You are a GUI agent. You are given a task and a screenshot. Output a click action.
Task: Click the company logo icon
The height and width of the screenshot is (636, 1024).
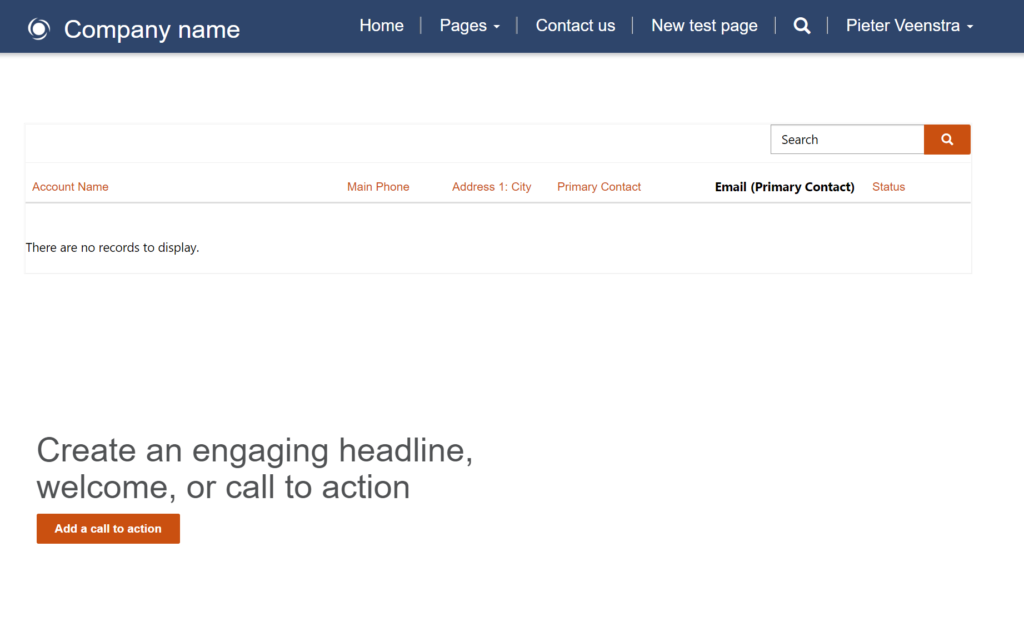pos(39,29)
